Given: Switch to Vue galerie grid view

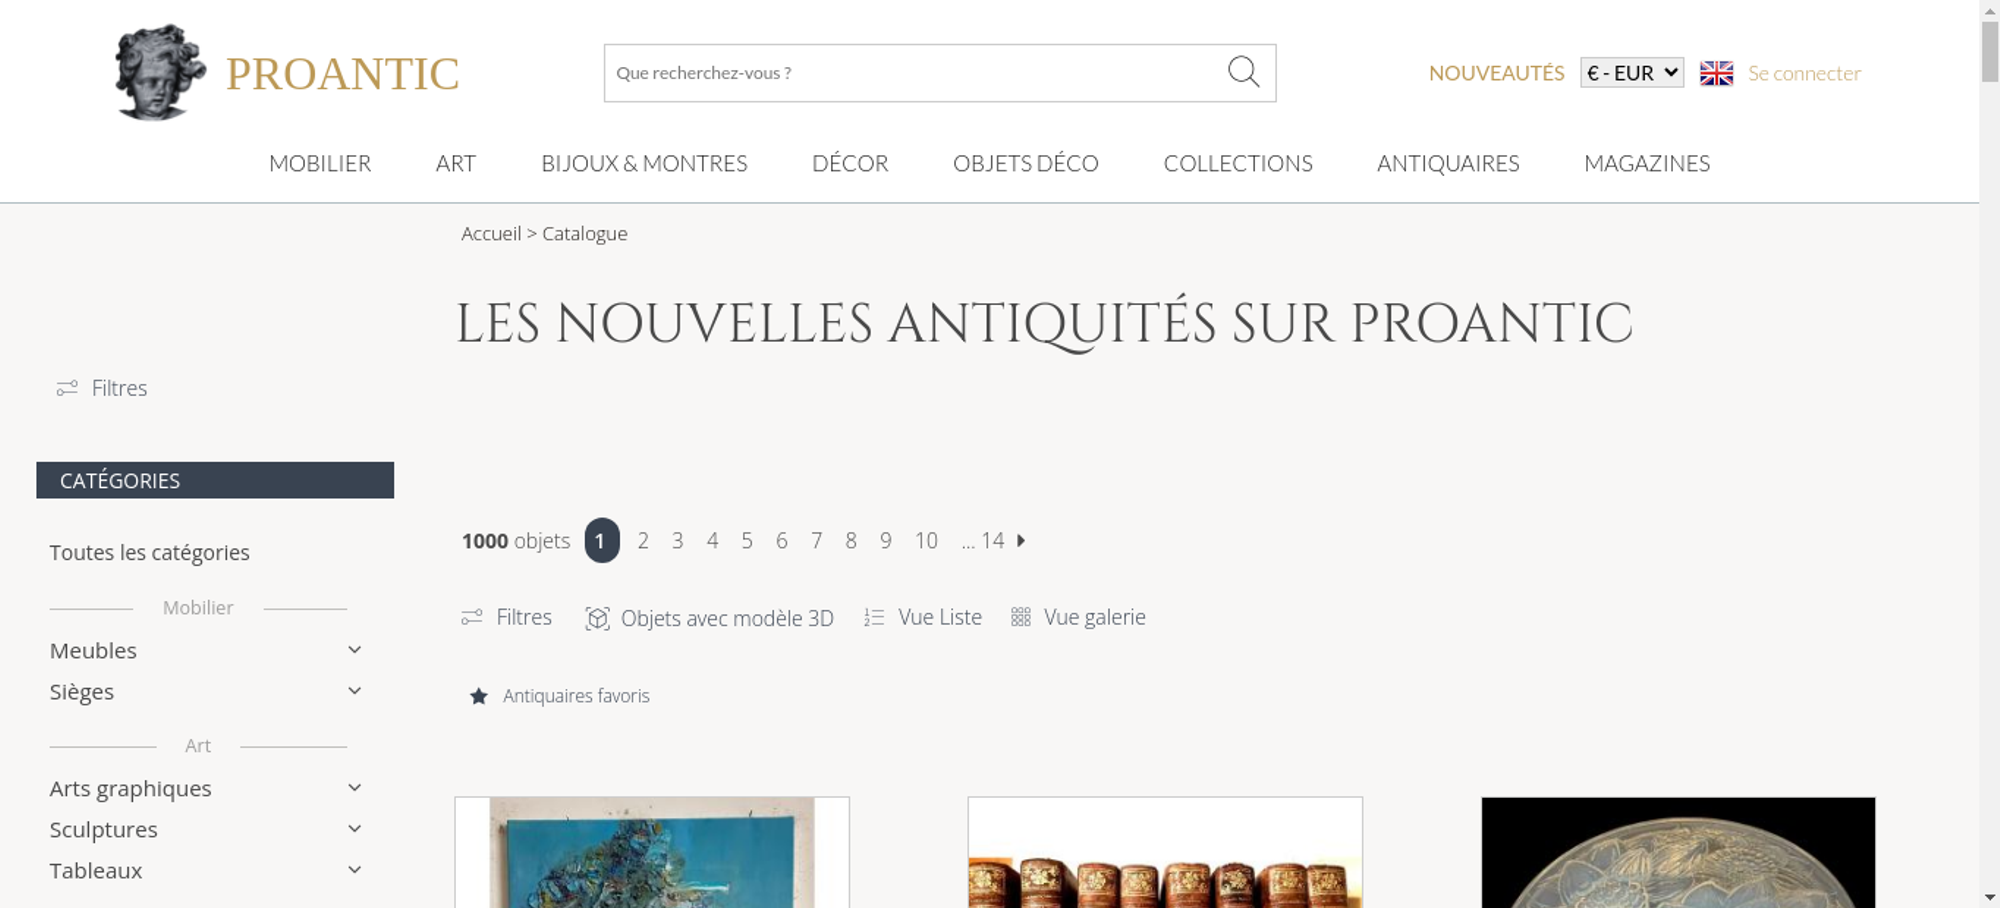Looking at the screenshot, I should pos(1079,617).
